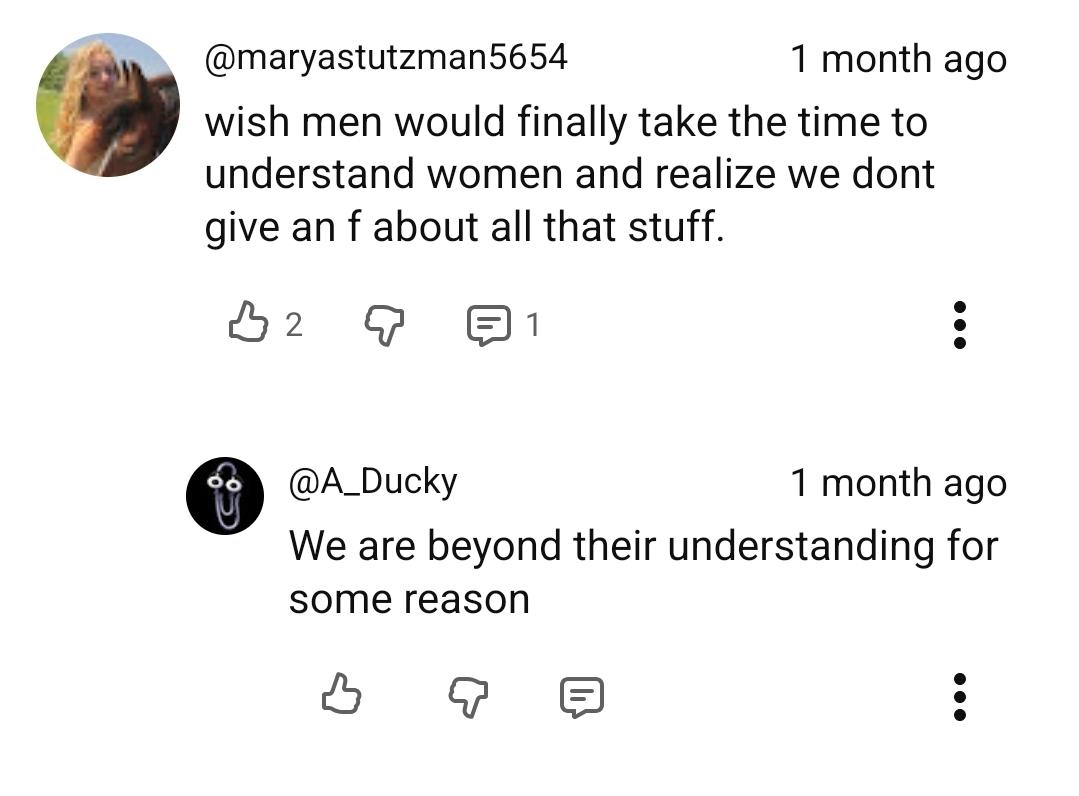Open three-dot options for @A_Ducky's reply
1079x796 pixels.
click(x=959, y=696)
